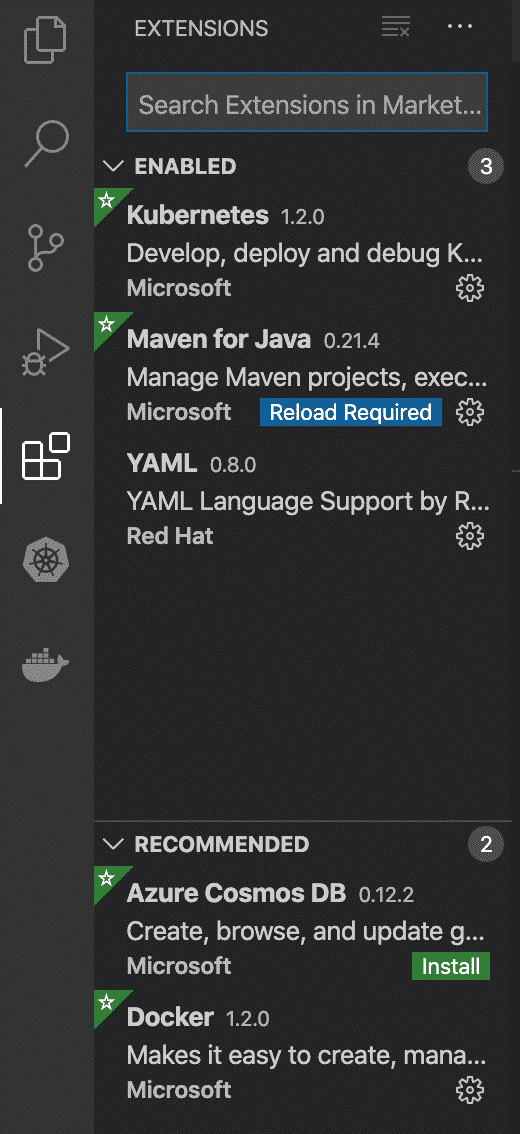The width and height of the screenshot is (520, 1134).
Task: Collapse the RECOMMENDED section
Action: pyautogui.click(x=114, y=844)
